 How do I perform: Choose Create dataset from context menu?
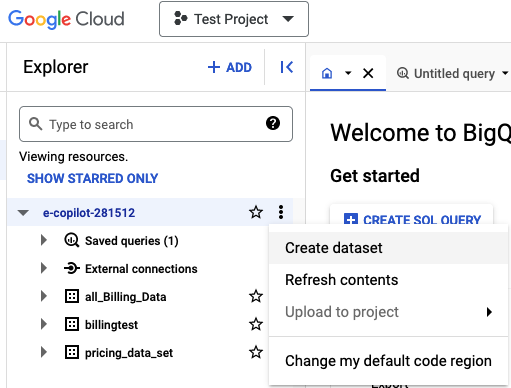click(388, 248)
